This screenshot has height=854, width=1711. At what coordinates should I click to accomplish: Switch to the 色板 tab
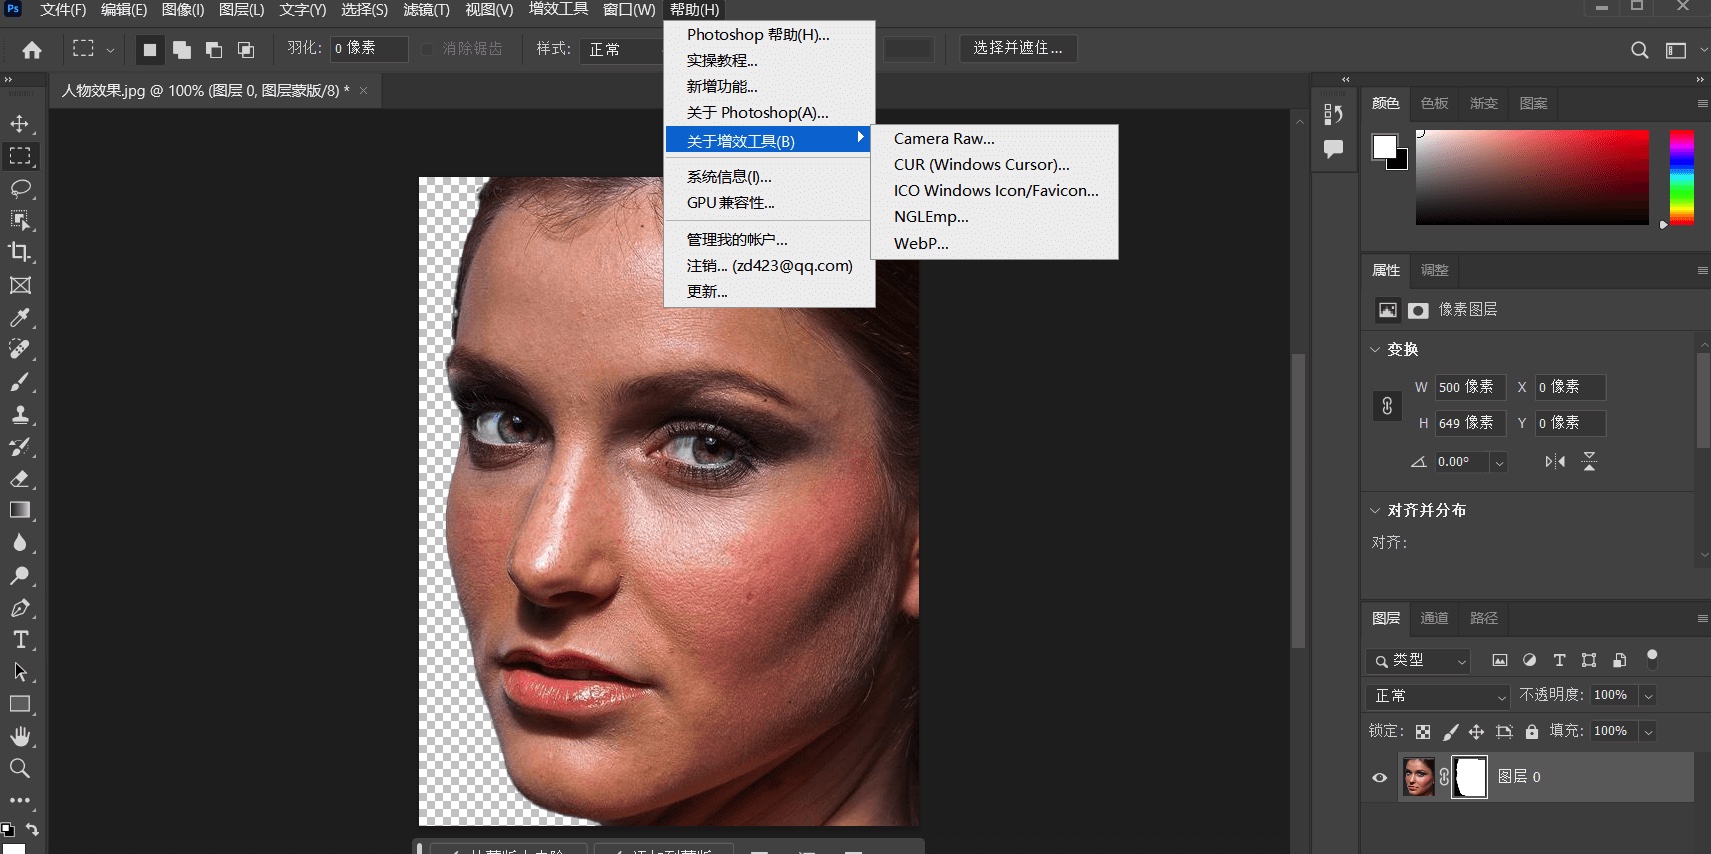(x=1434, y=103)
